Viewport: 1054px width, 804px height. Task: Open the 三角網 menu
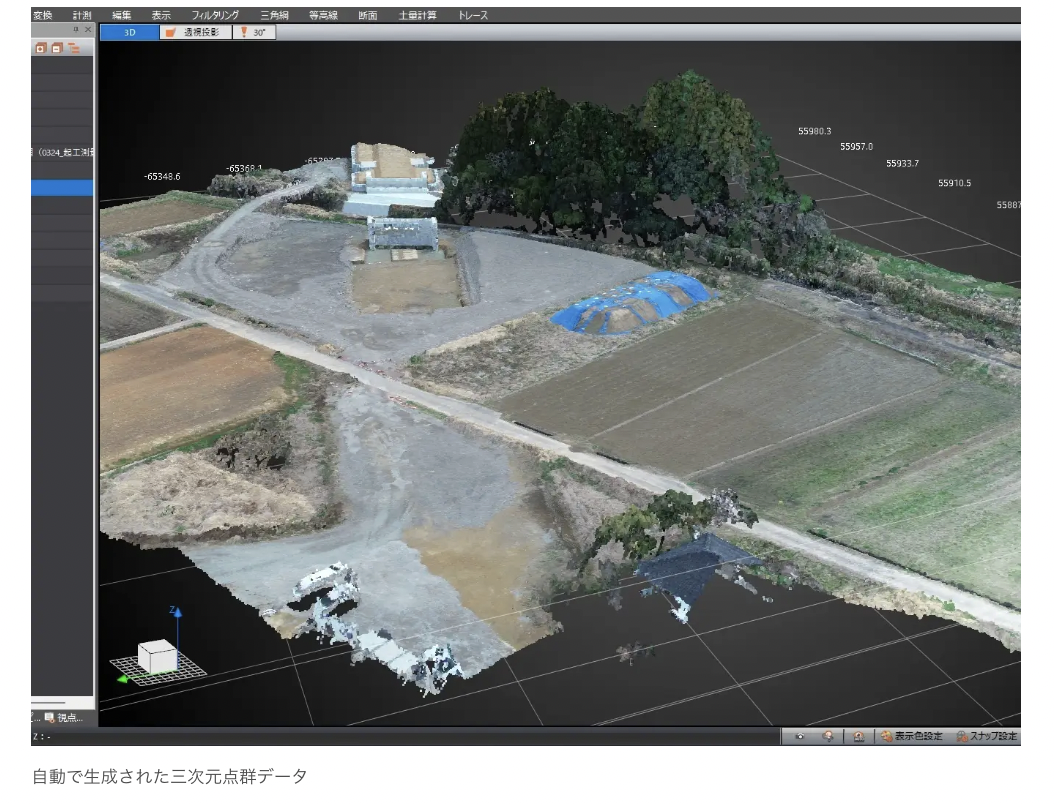[x=274, y=15]
